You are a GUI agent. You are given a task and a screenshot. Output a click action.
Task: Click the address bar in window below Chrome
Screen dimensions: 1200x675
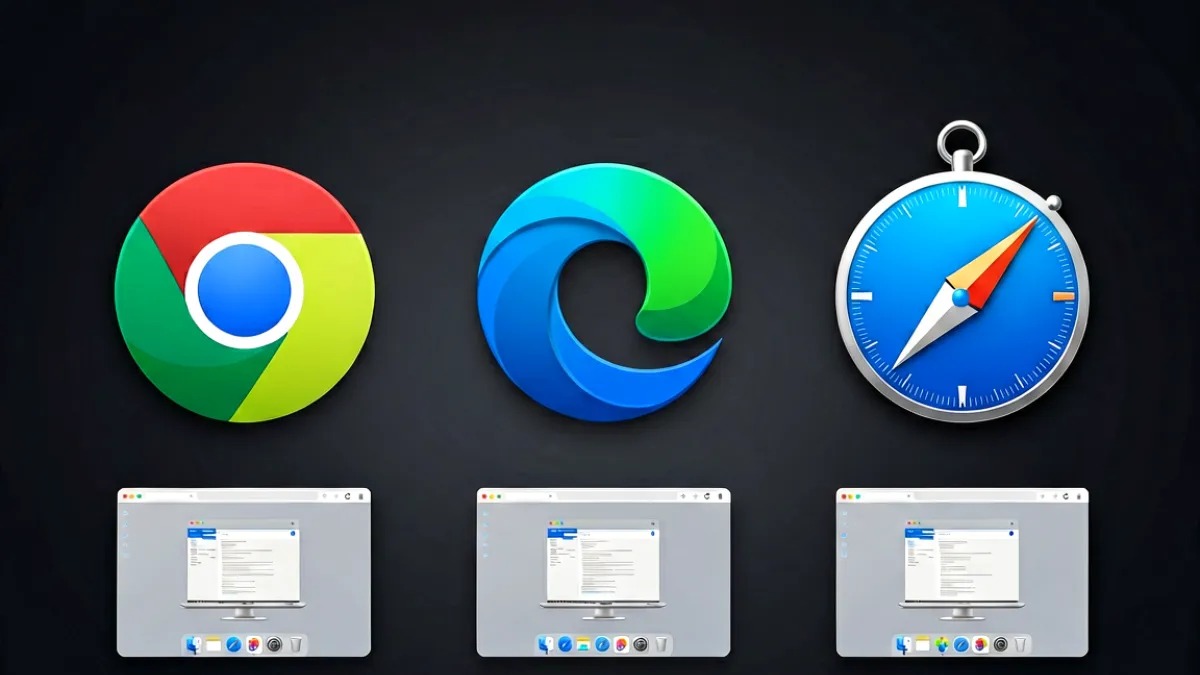(258, 496)
